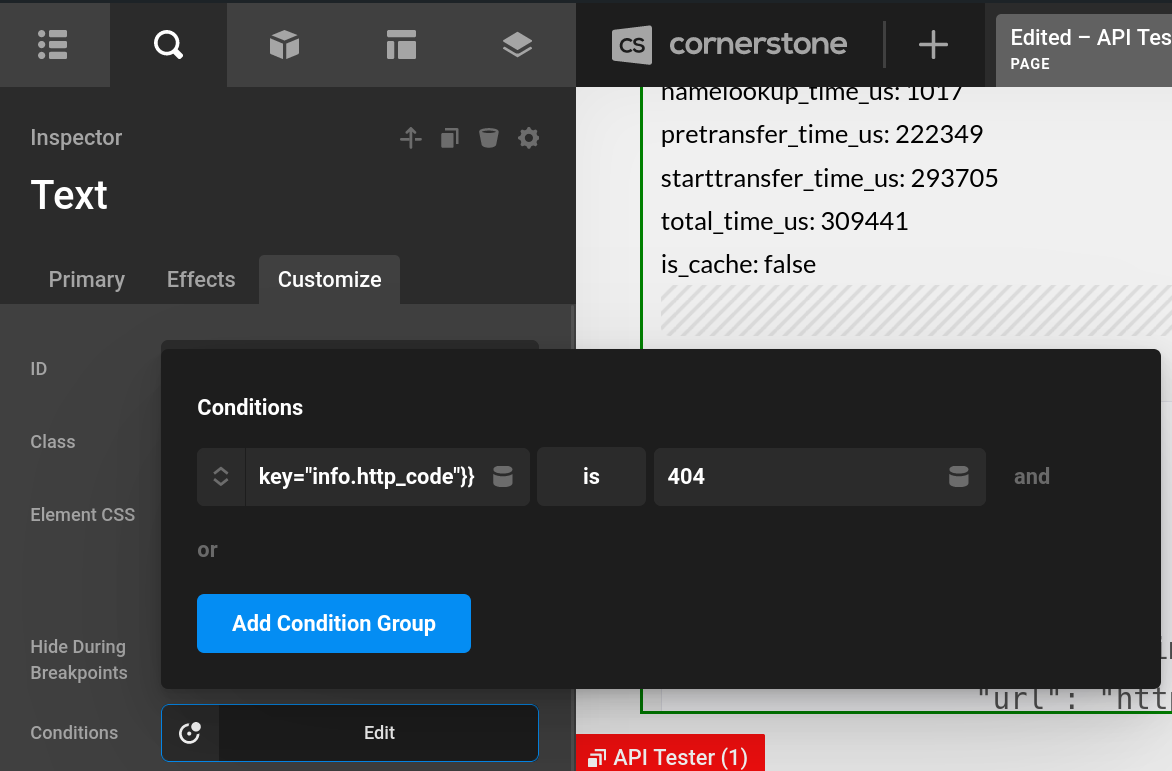Click Add Condition Group

[x=333, y=623]
